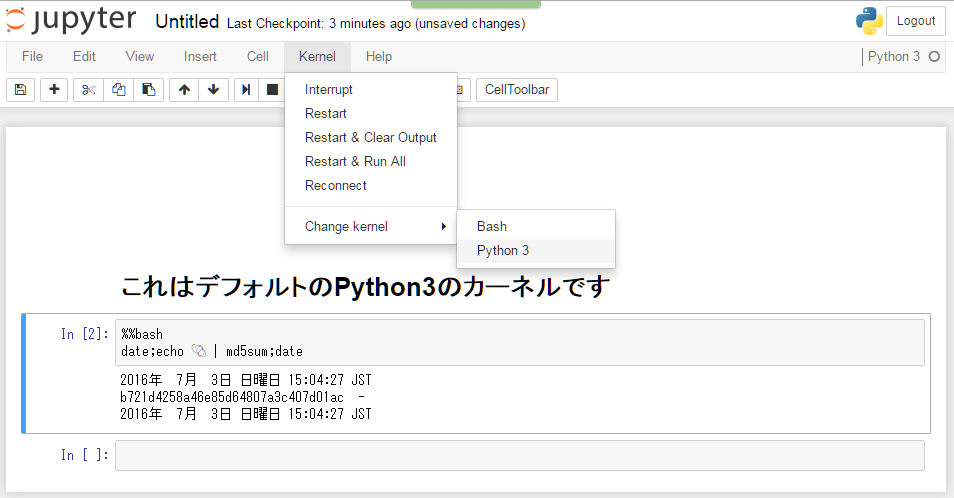The height and width of the screenshot is (498, 954).
Task: Run cell and select next icon
Action: point(246,90)
